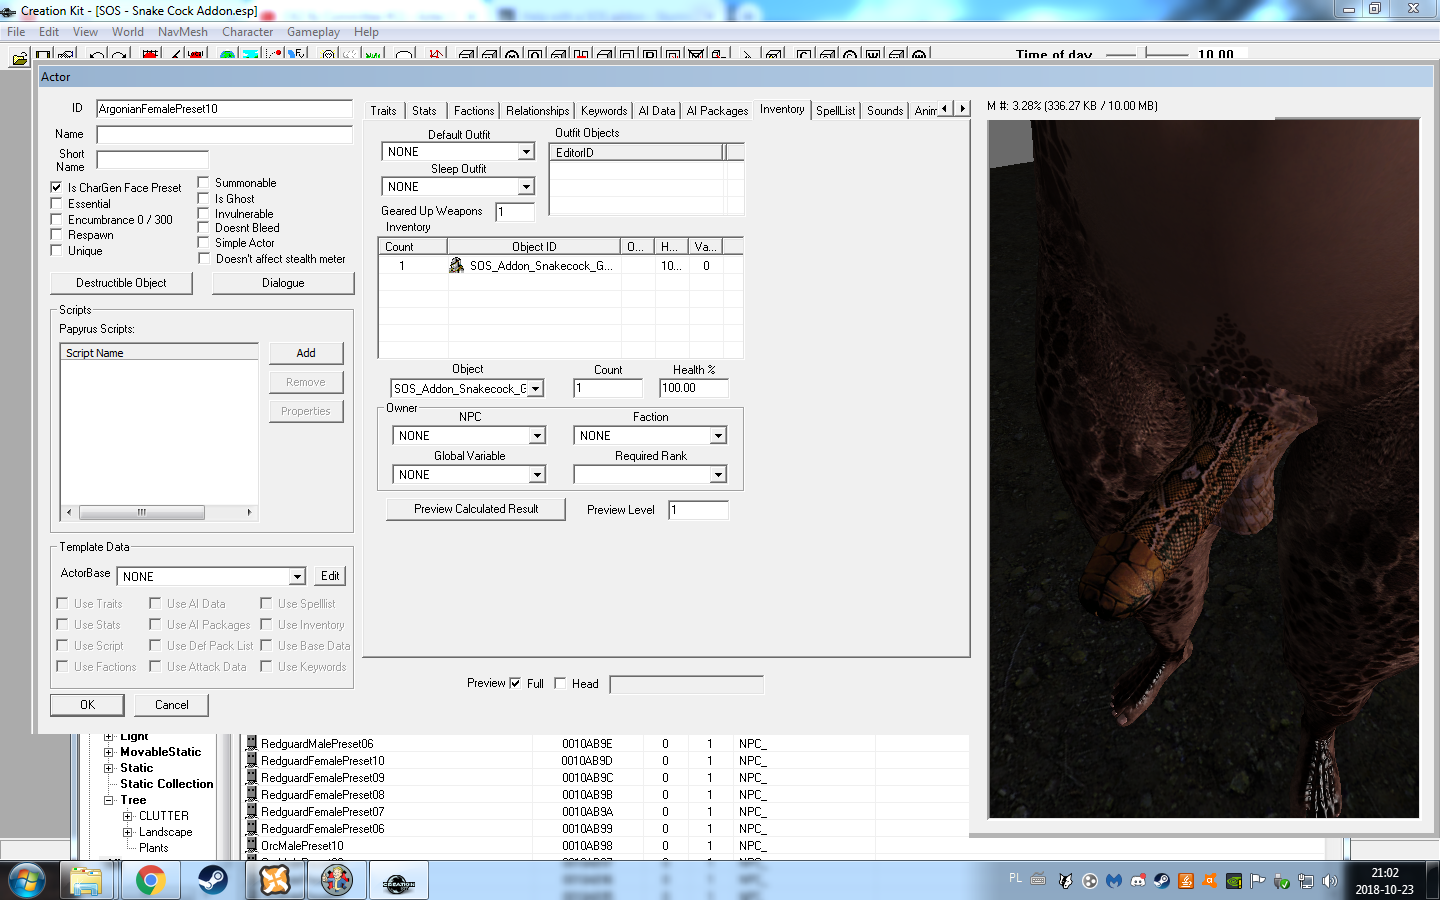Open Steam from the taskbar
1440x900 pixels.
[x=212, y=881]
